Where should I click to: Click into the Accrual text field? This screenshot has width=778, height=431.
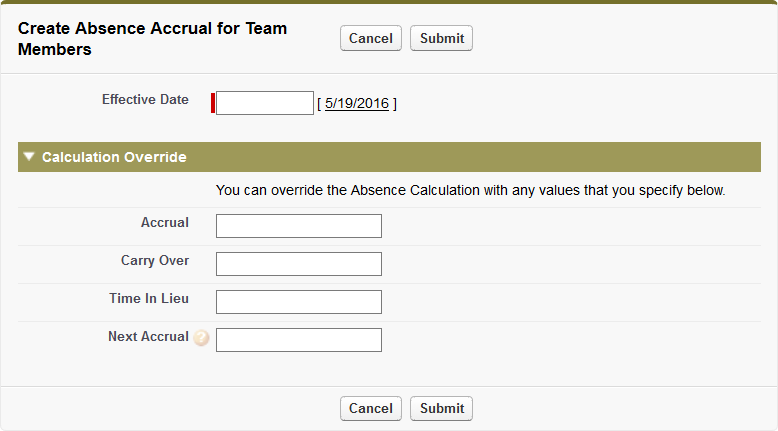pyautogui.click(x=299, y=226)
